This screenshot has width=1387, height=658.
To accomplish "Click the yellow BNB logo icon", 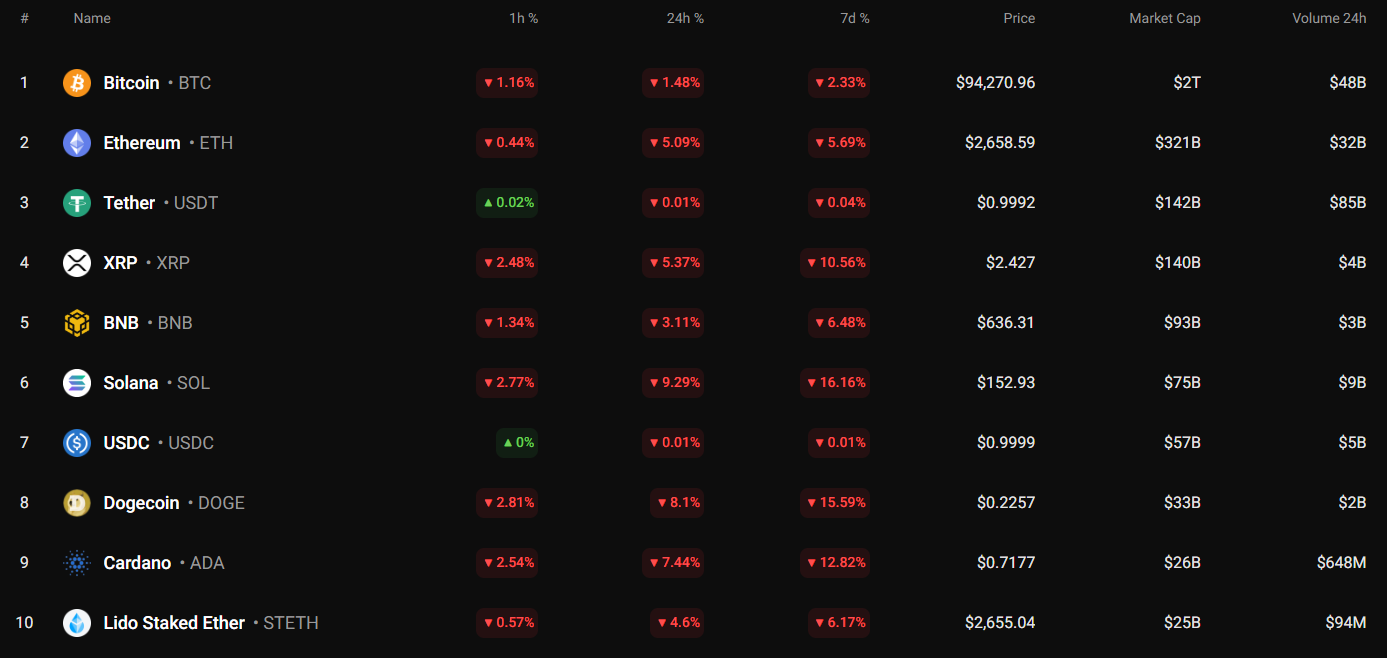I will pyautogui.click(x=77, y=323).
